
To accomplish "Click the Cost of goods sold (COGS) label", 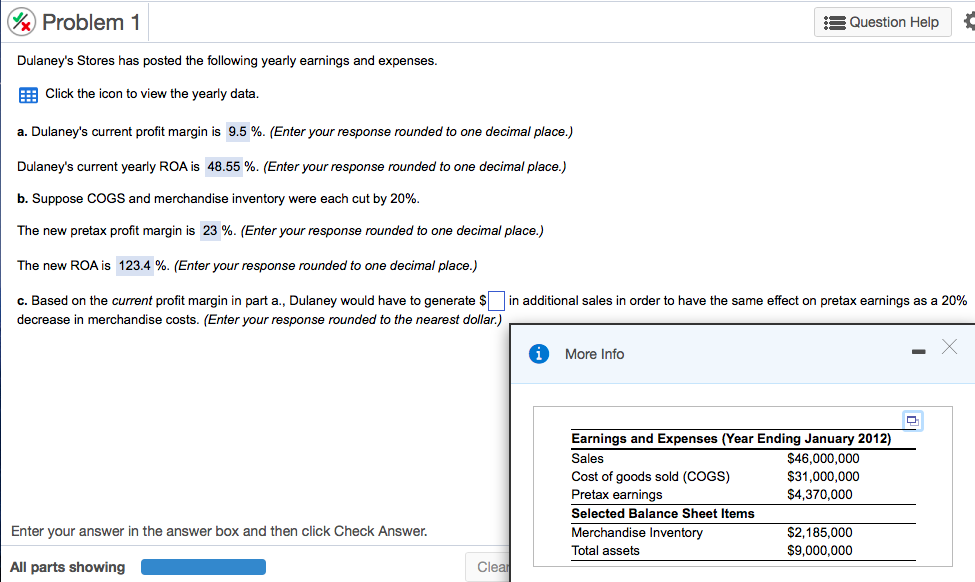I will (650, 477).
